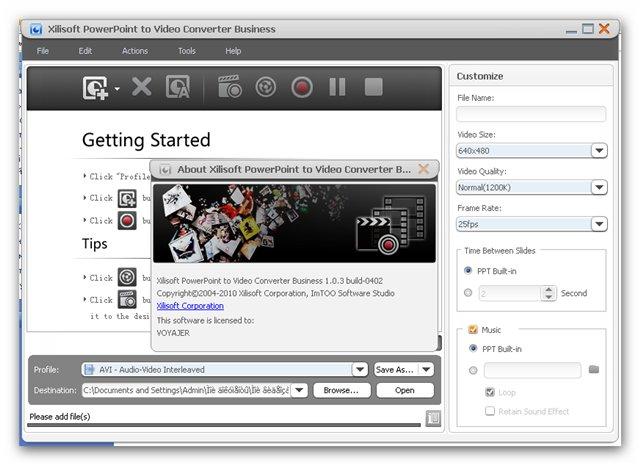This screenshot has height=465, width=640.
Task: Maximize the main window
Action: point(588,29)
